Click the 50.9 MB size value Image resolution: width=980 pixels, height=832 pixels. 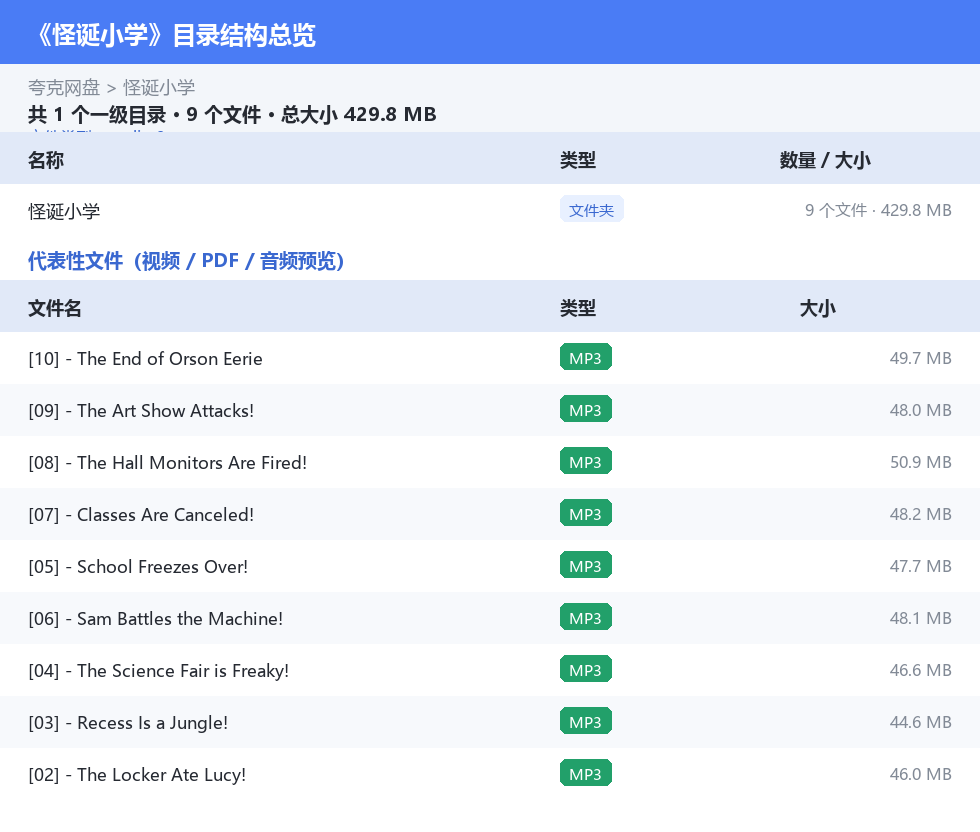coord(920,462)
